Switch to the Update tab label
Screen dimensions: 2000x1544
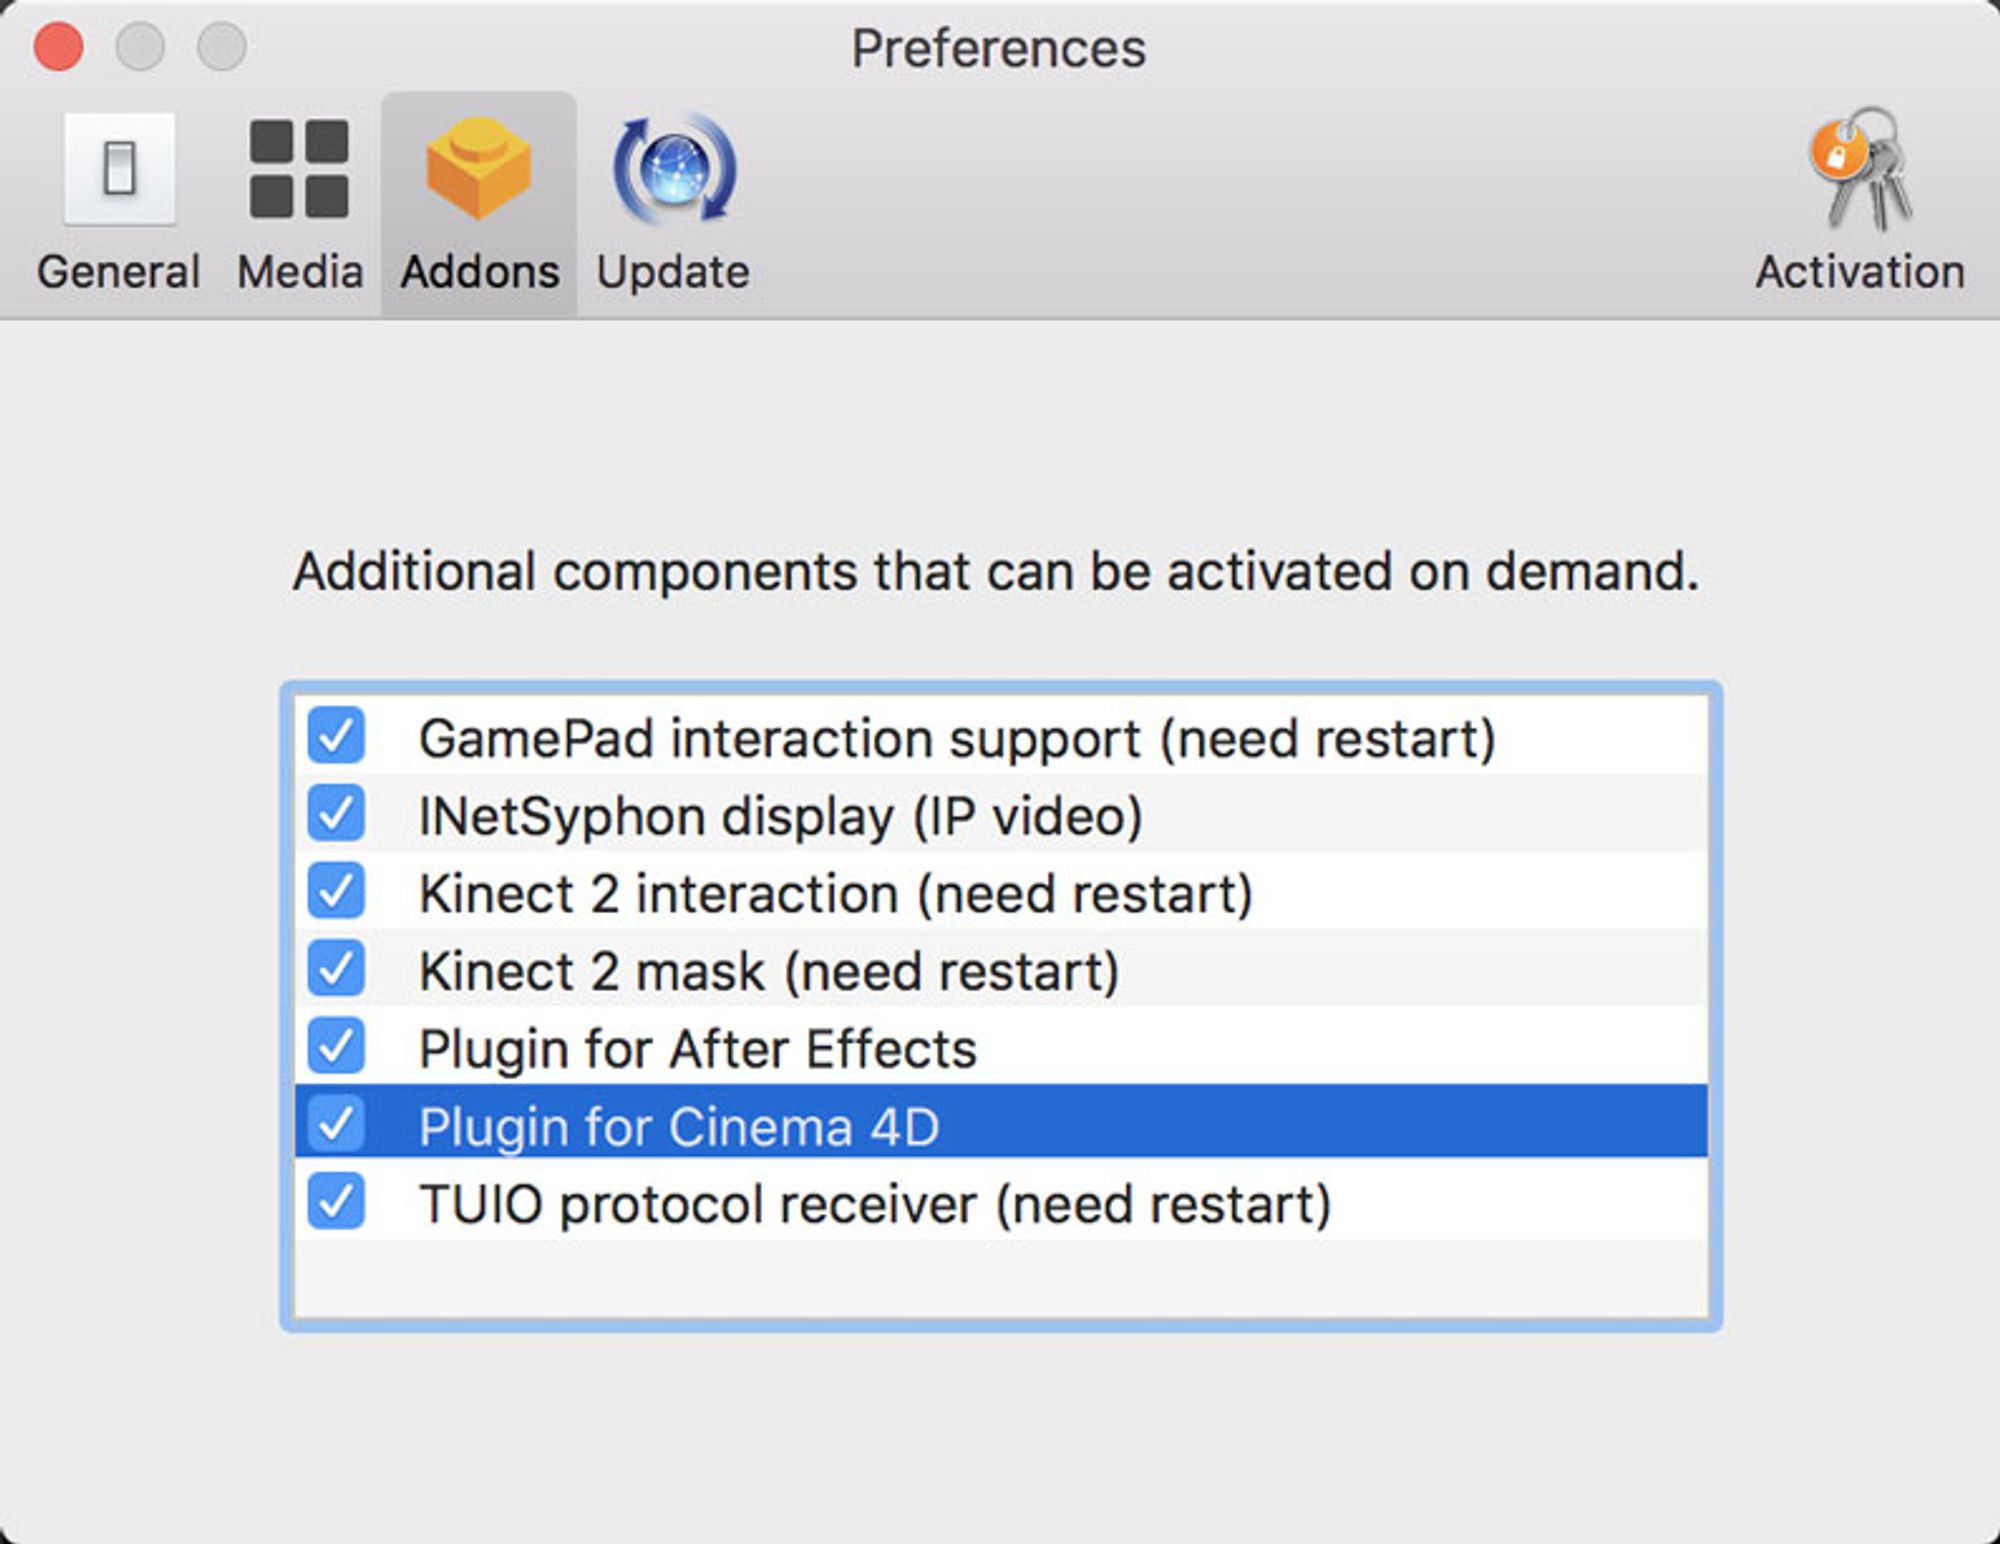(673, 272)
